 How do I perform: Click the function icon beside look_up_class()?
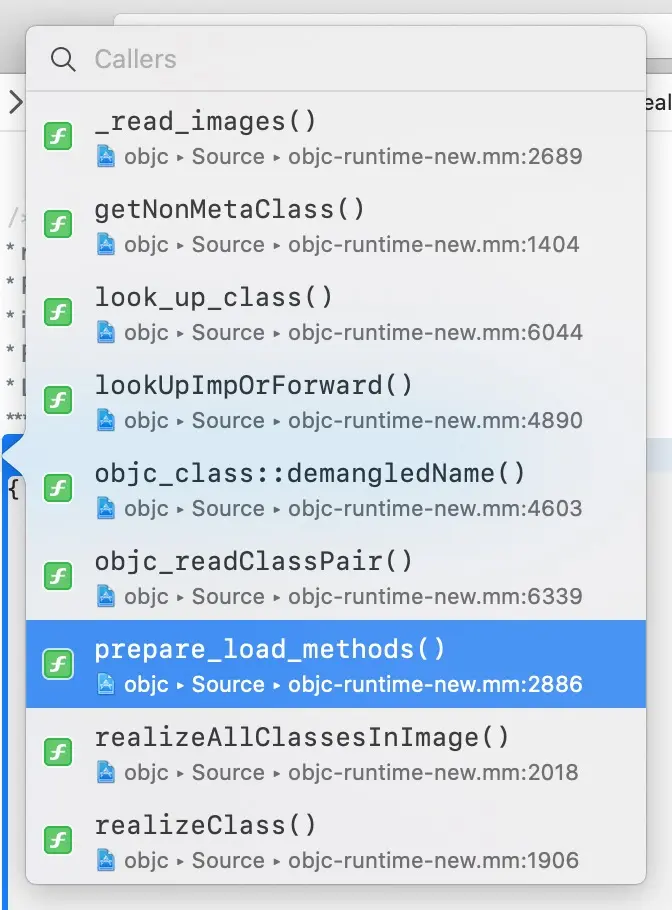coord(58,312)
